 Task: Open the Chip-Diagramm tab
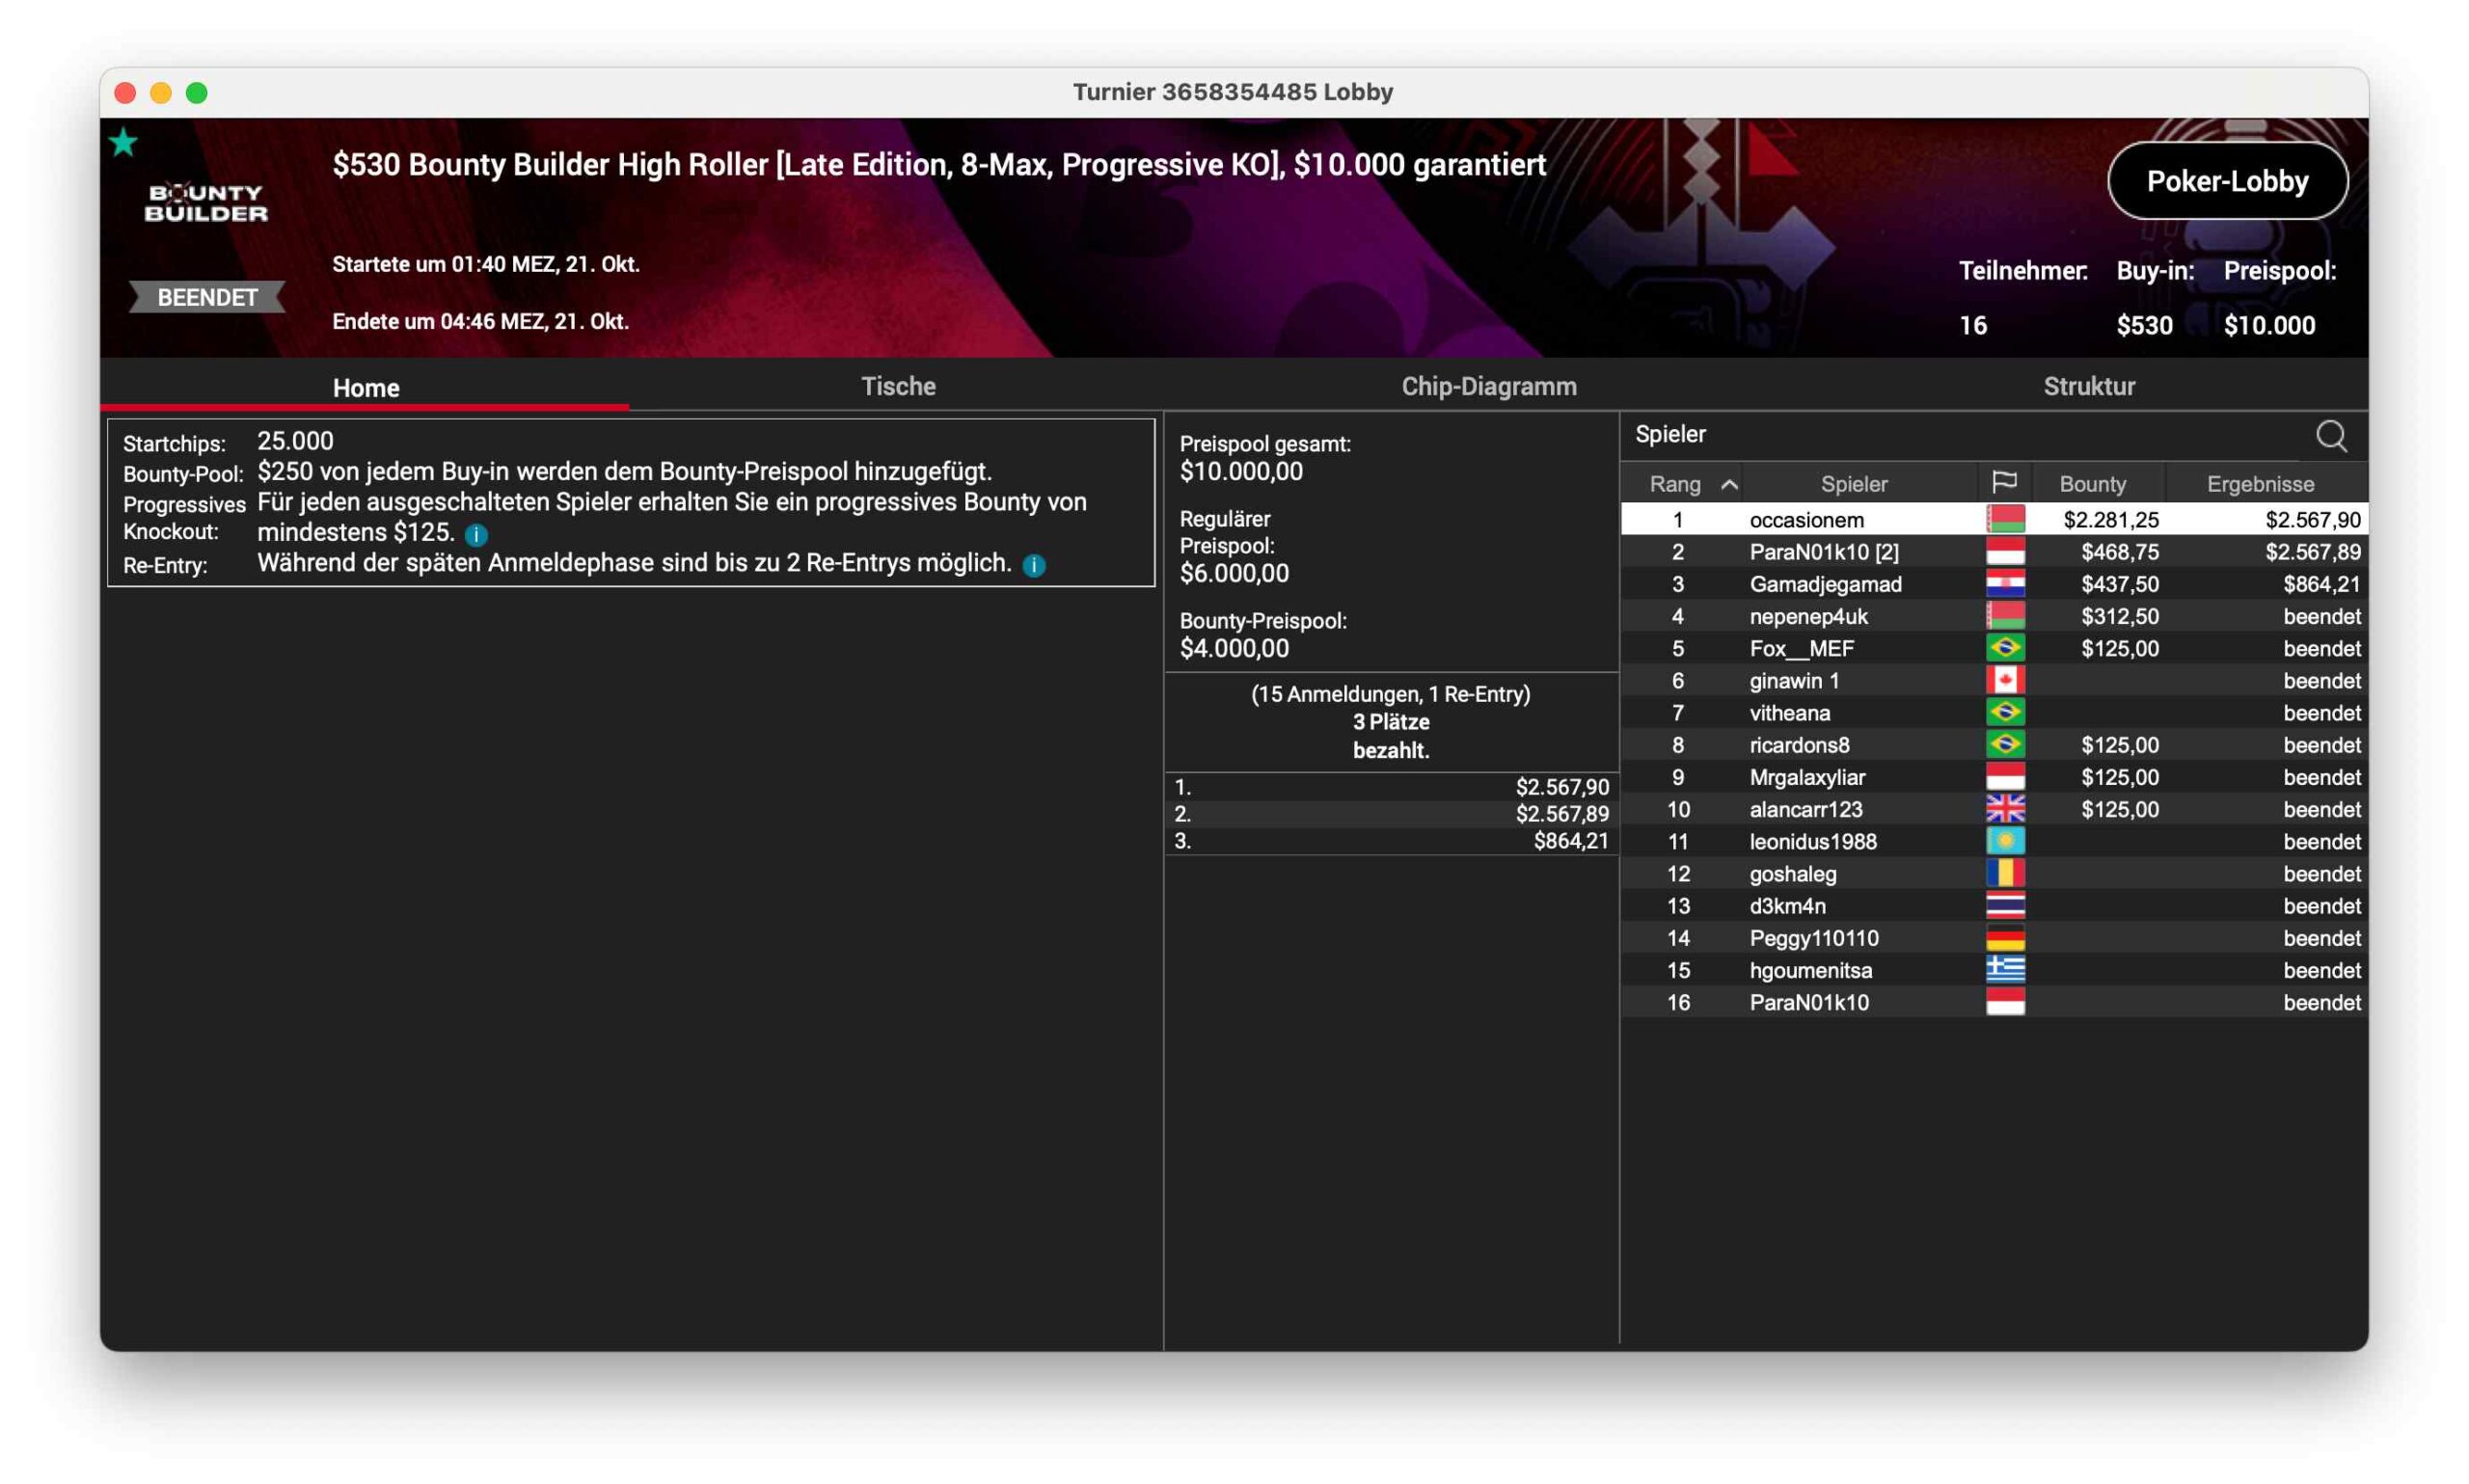[x=1487, y=386]
